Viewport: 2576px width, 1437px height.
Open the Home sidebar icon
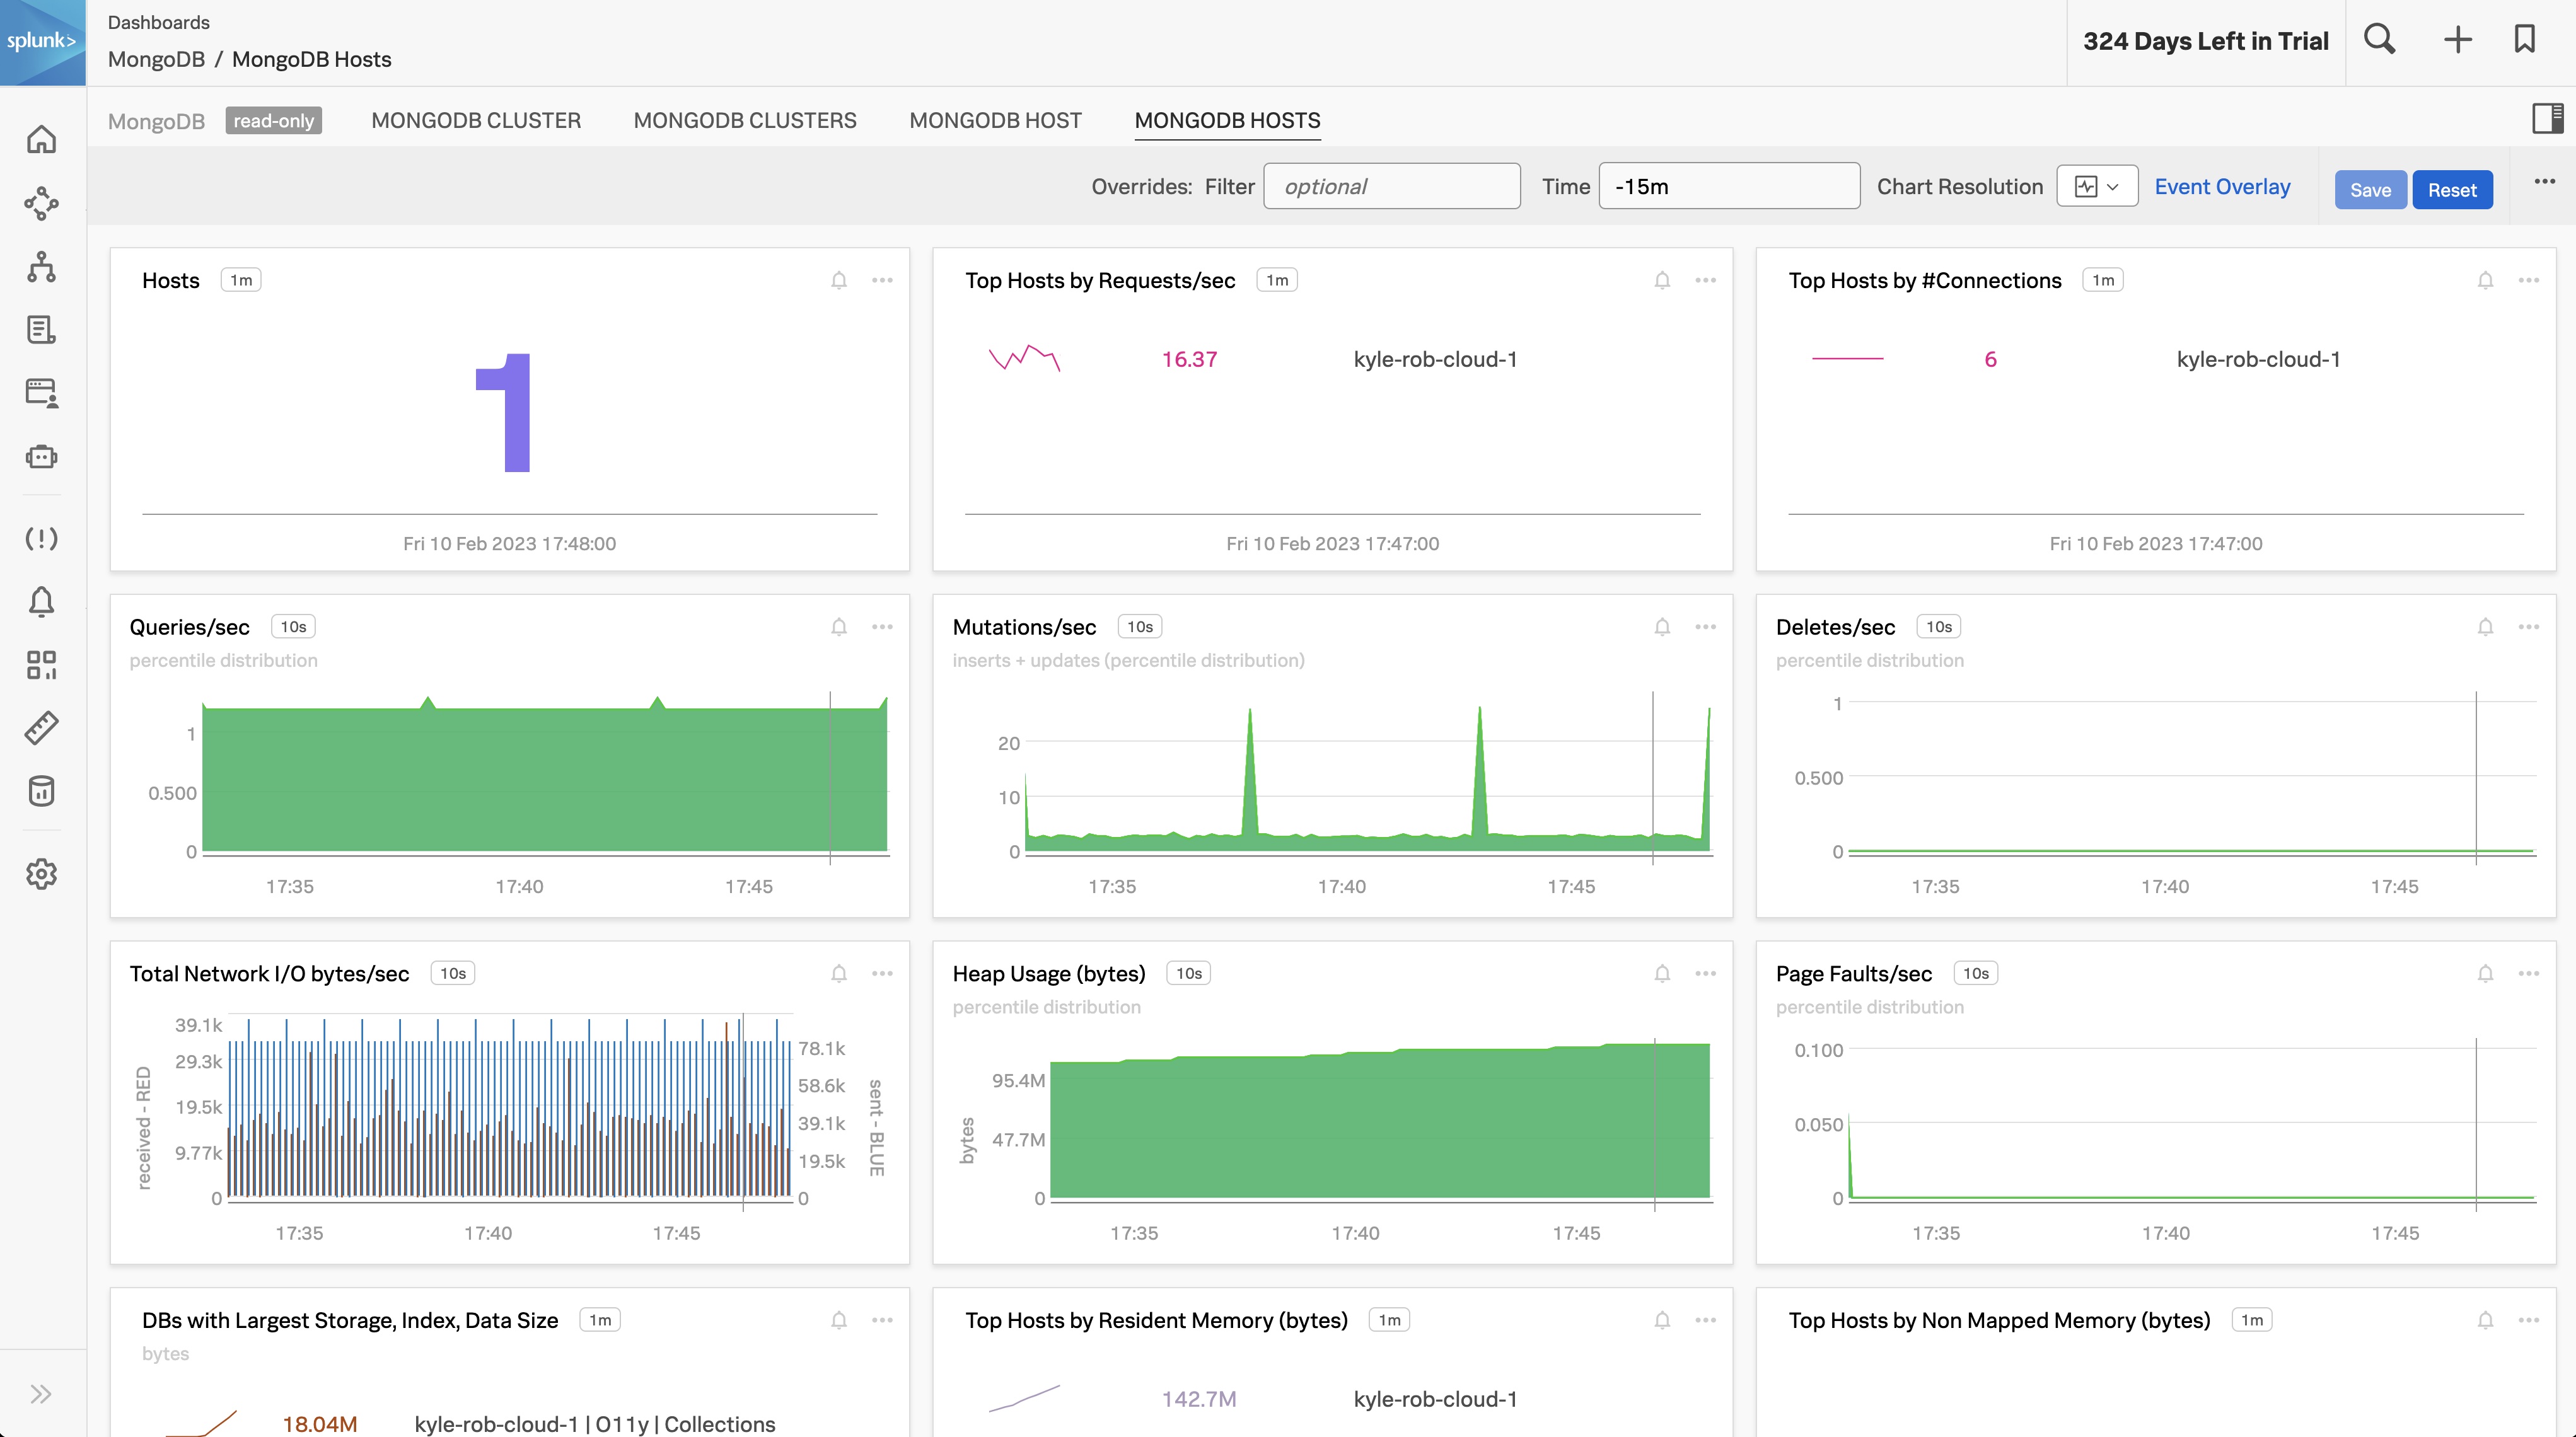coord(41,139)
